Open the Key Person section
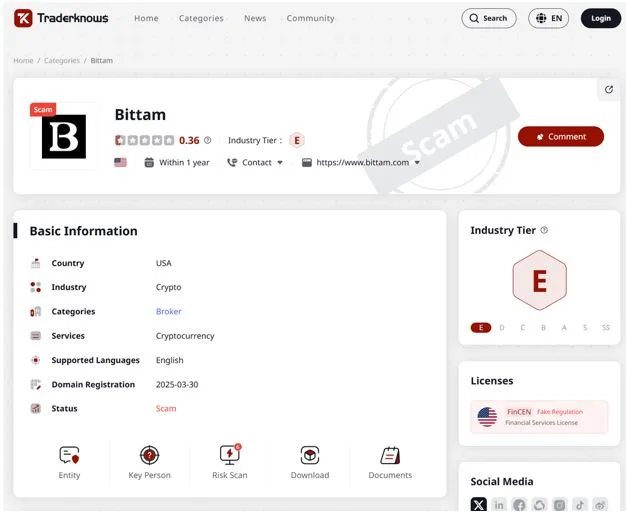Image resolution: width=626 pixels, height=512 pixels. pos(149,462)
